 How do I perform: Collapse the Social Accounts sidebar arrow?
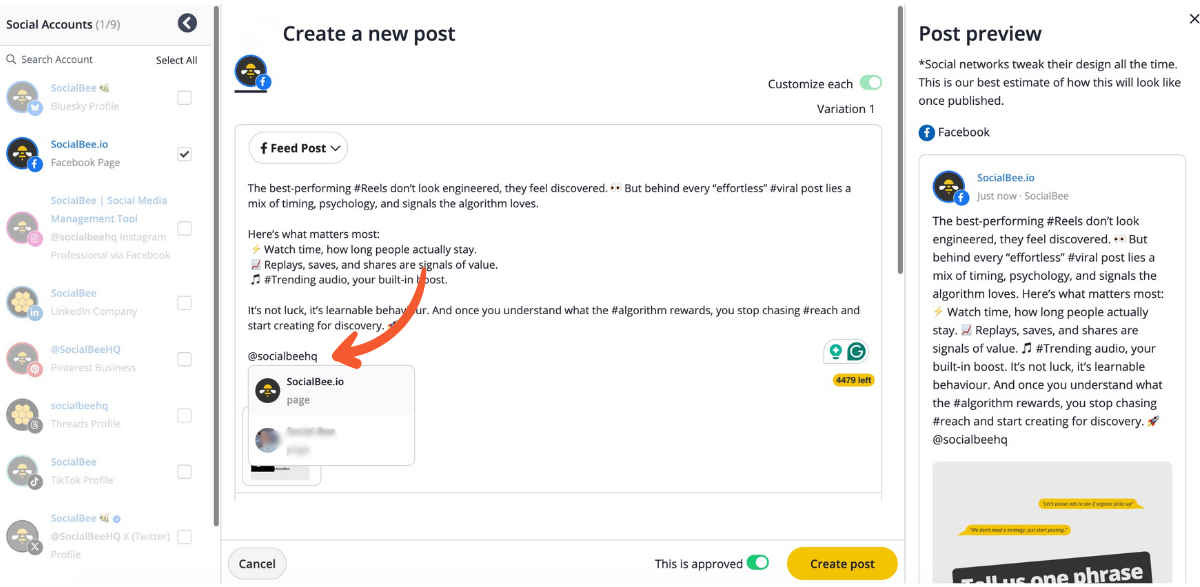187,23
